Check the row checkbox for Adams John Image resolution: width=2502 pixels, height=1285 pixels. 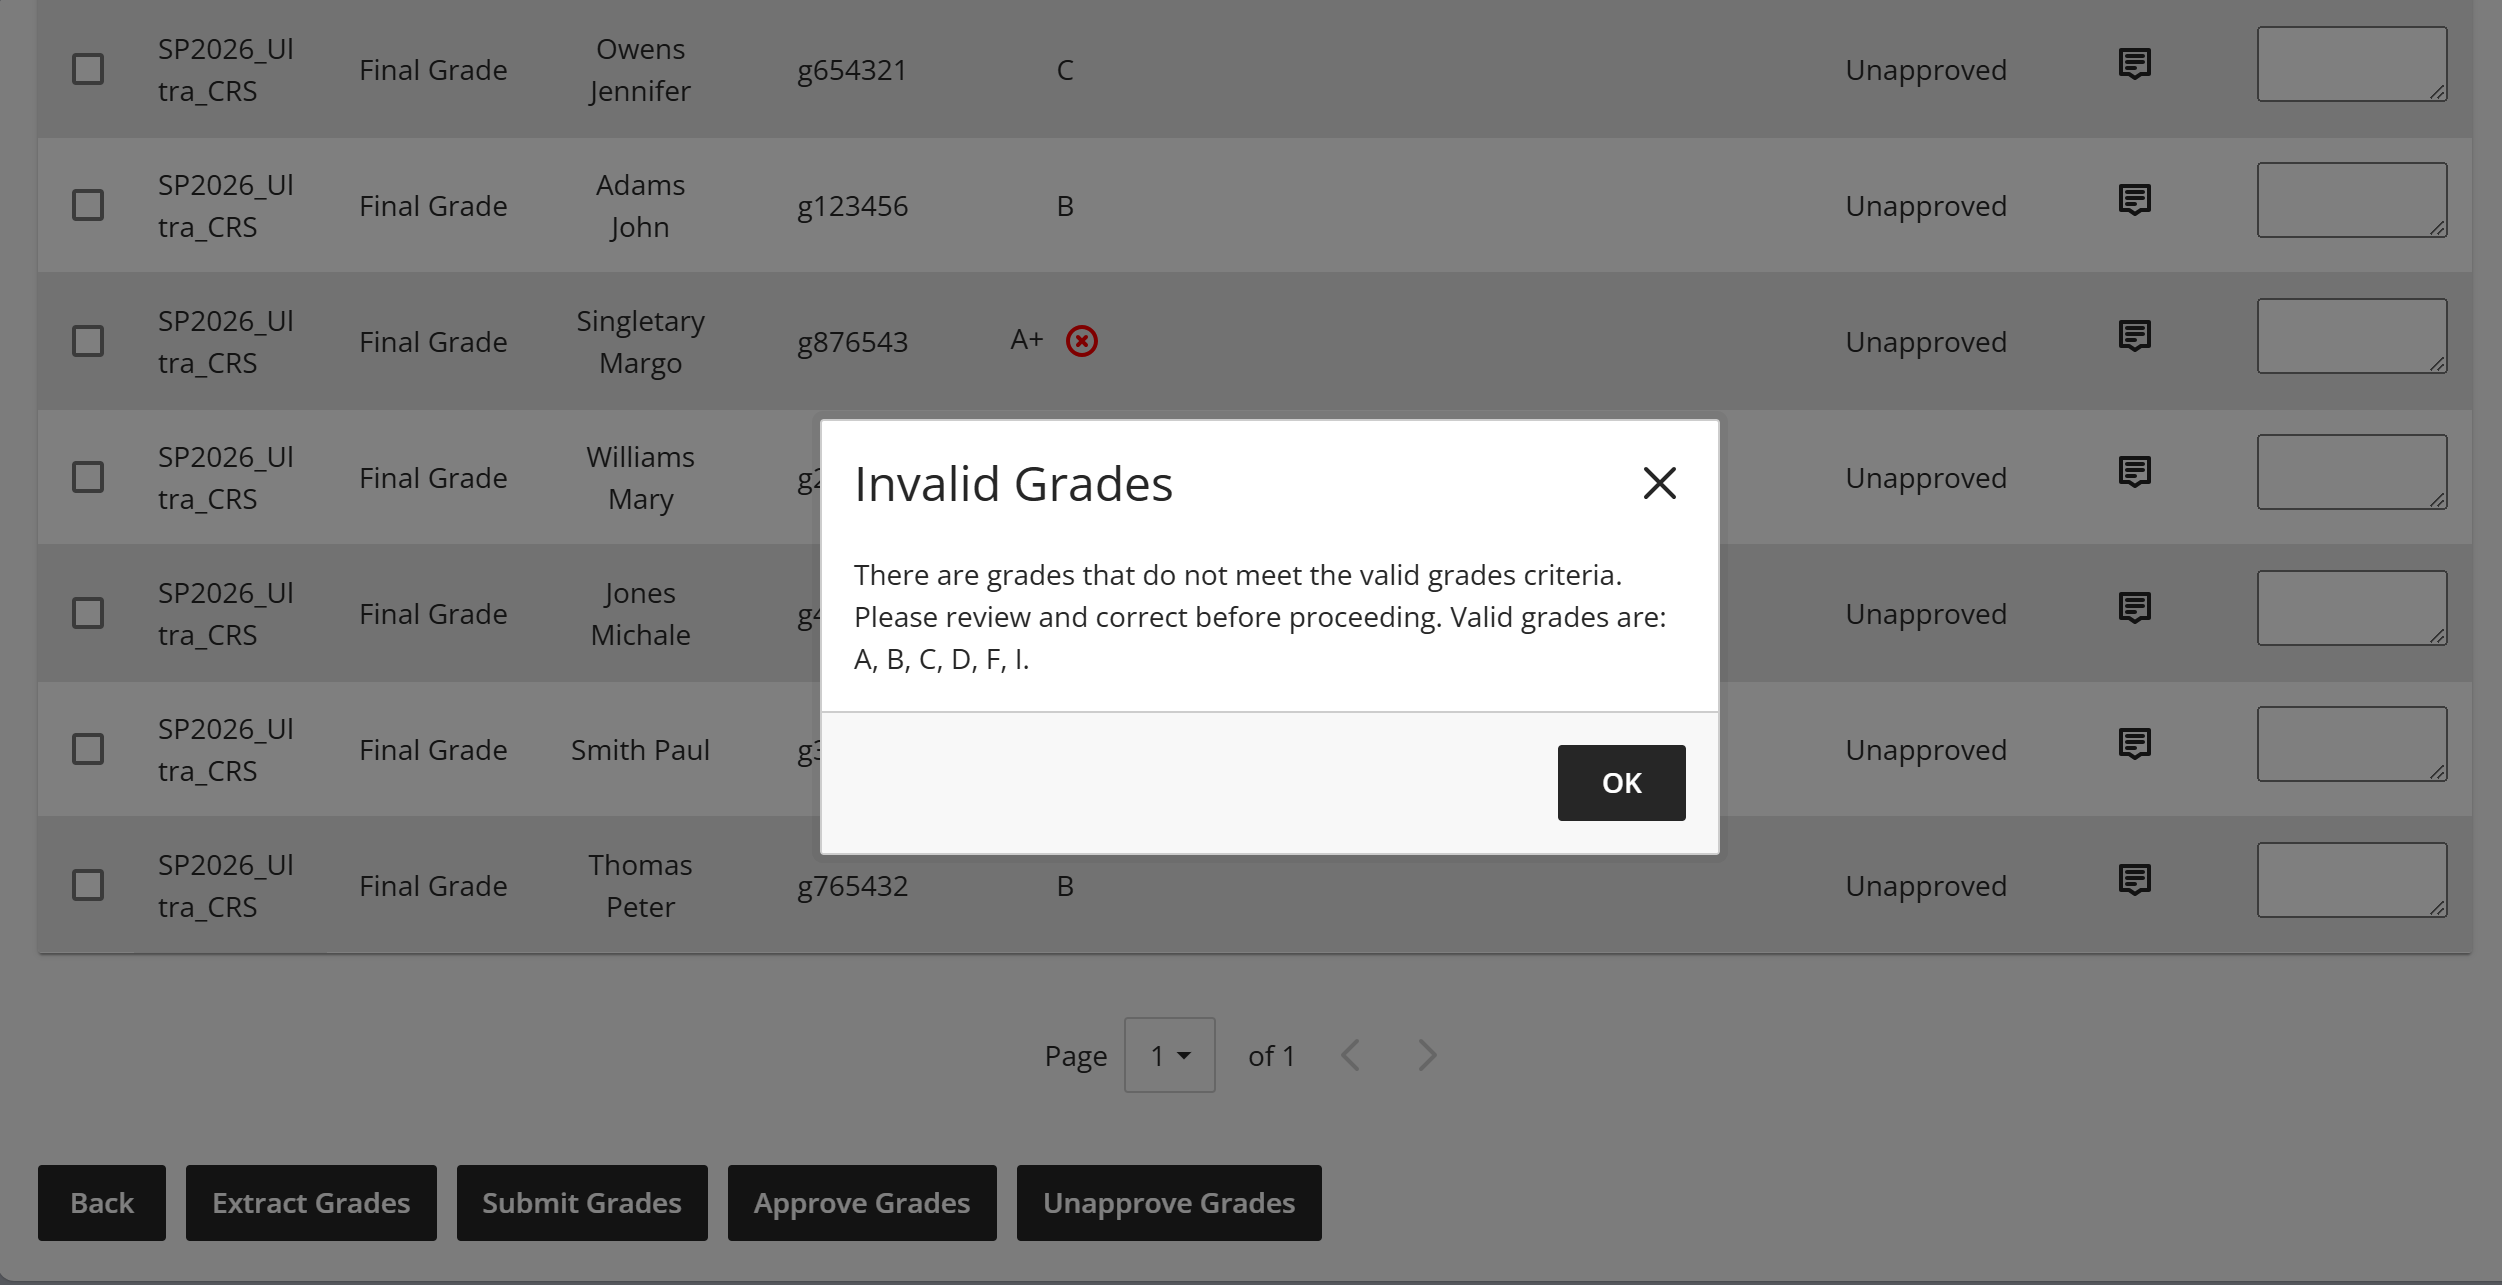(x=88, y=204)
